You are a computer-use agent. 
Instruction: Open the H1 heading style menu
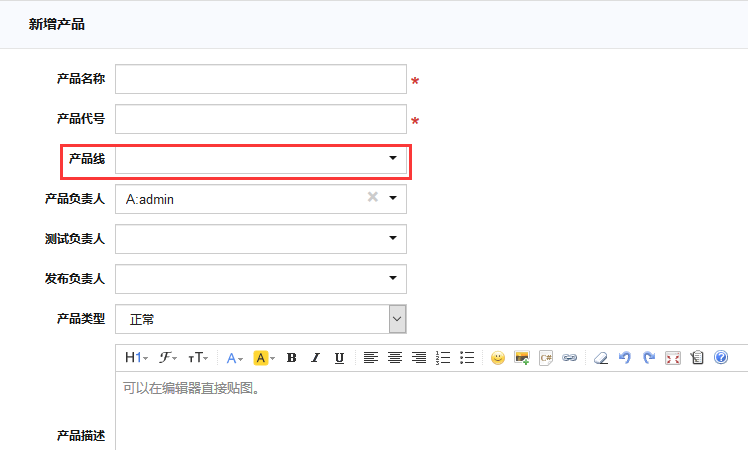tap(135, 358)
